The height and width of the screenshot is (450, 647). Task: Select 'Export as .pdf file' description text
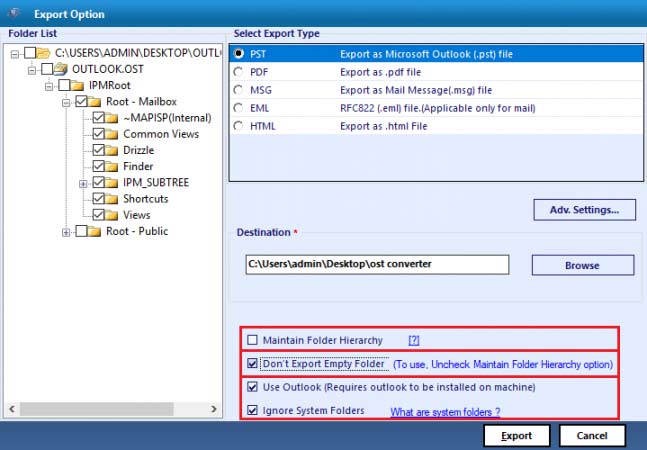click(x=380, y=72)
